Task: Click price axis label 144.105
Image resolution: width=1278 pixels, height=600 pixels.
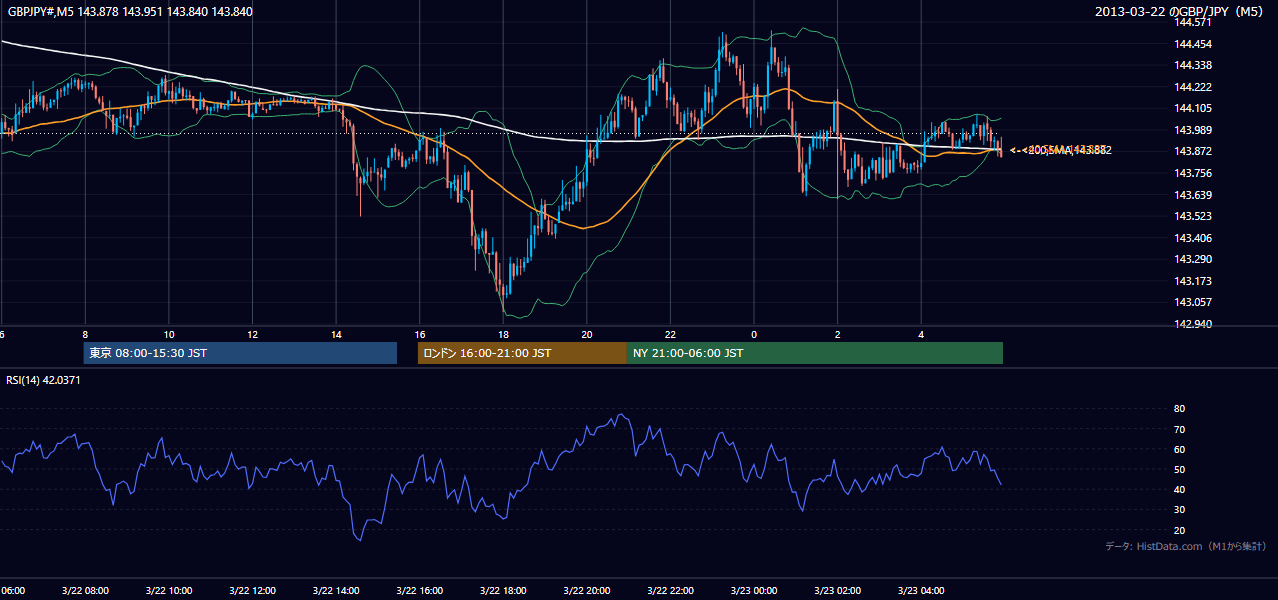Action: coord(1194,108)
